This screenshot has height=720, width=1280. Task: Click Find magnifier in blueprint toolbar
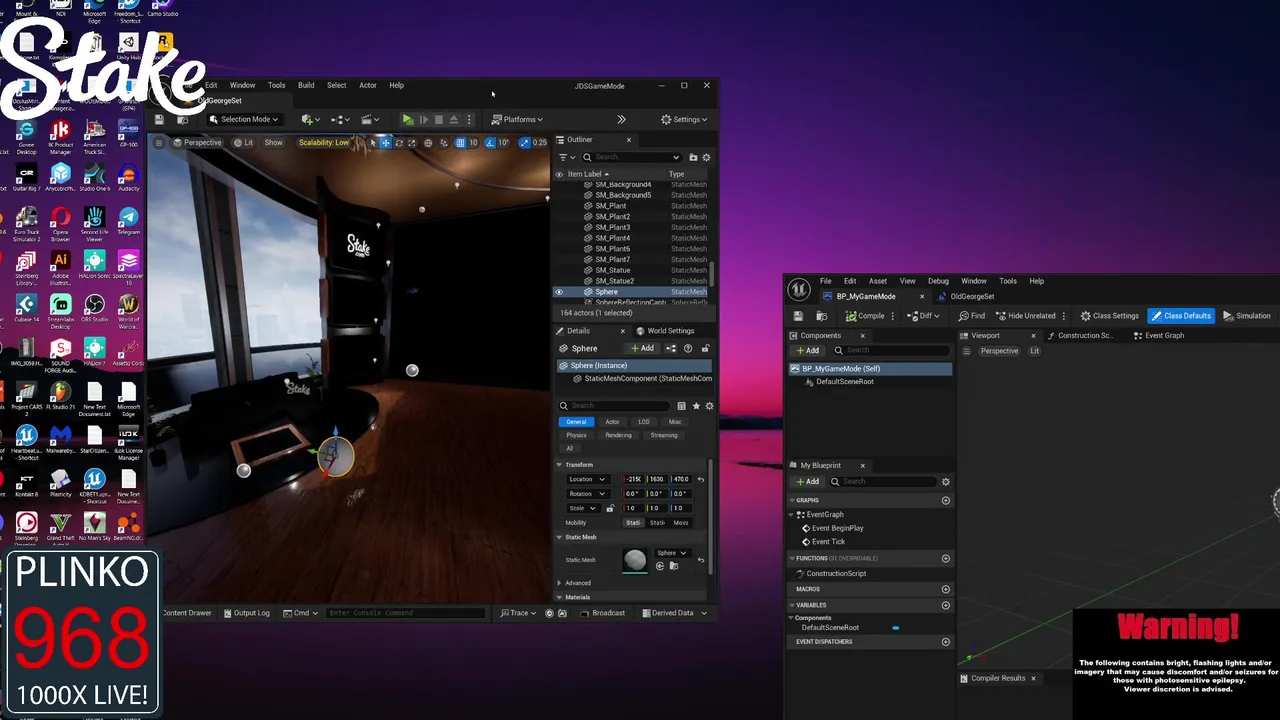(971, 316)
